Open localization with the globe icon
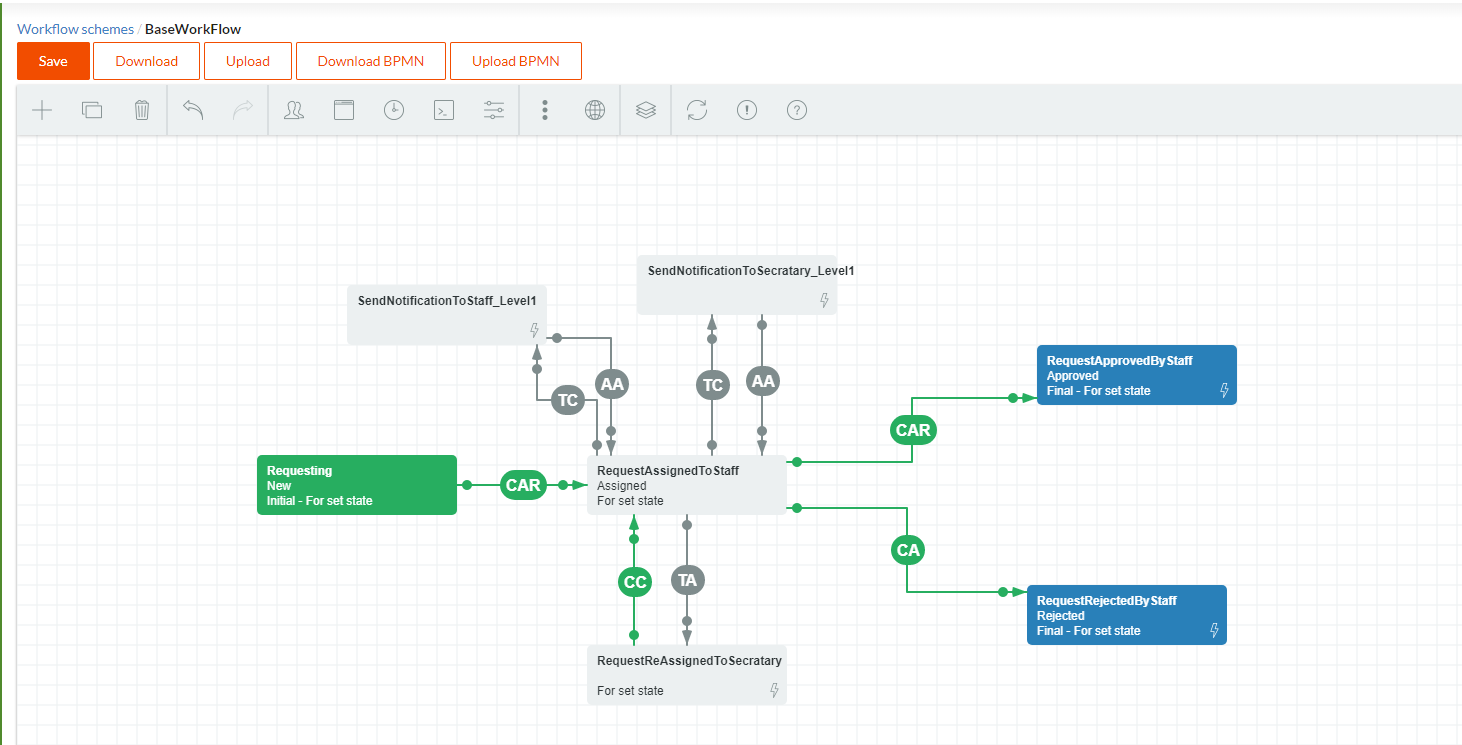Image resolution: width=1462 pixels, height=745 pixels. [x=595, y=110]
